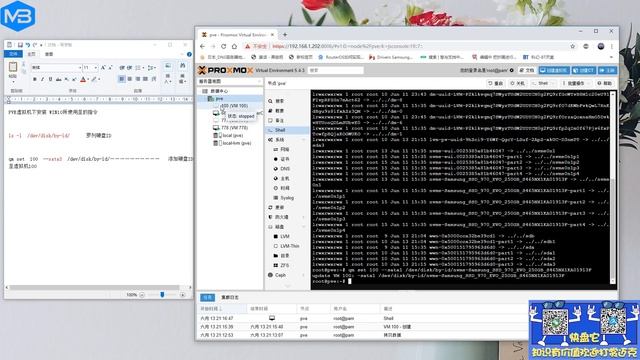The height and width of the screenshot is (360, 640).
Task: Switch to Cluster log tab
Action: (x=230, y=298)
